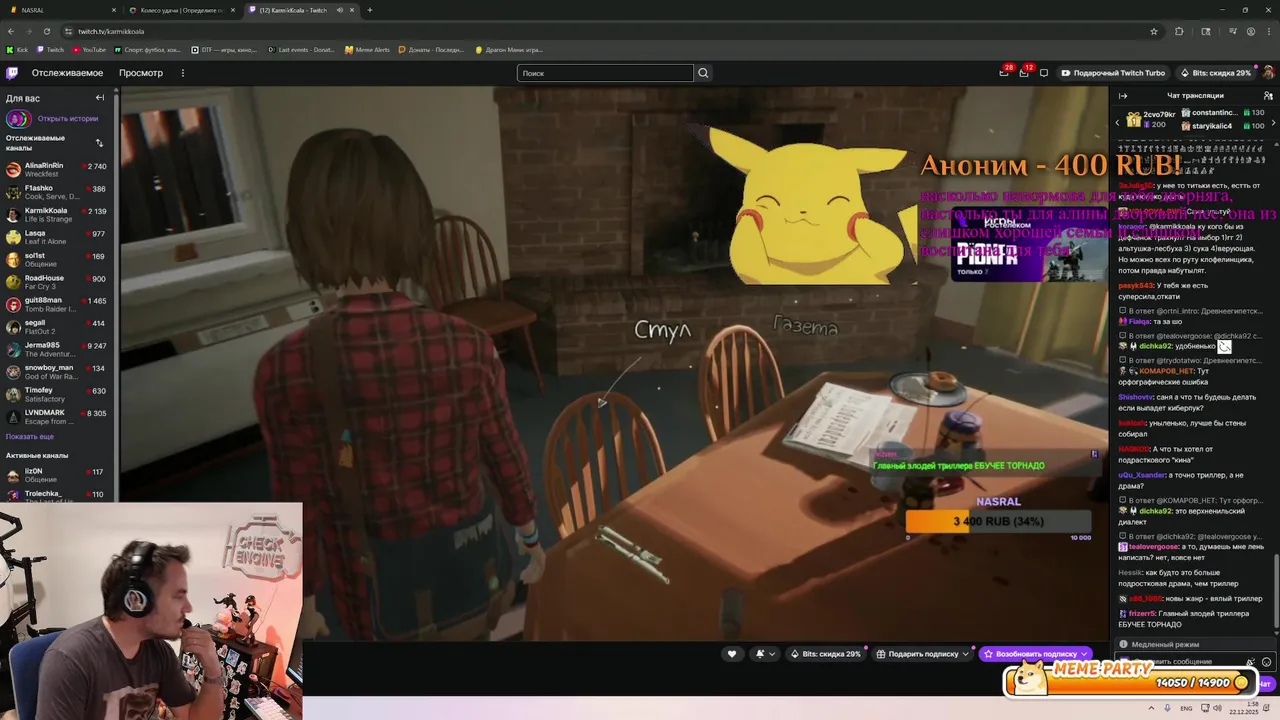This screenshot has width=1280, height=720.
Task: Open the Просмотр menu item
Action: [x=141, y=73]
